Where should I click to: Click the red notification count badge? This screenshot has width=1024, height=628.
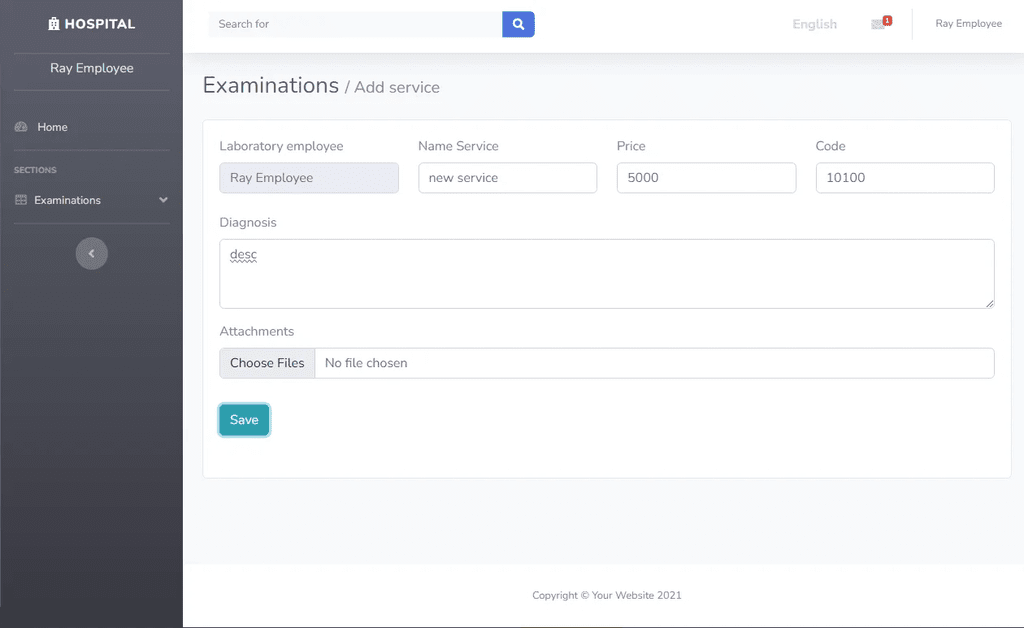887,20
